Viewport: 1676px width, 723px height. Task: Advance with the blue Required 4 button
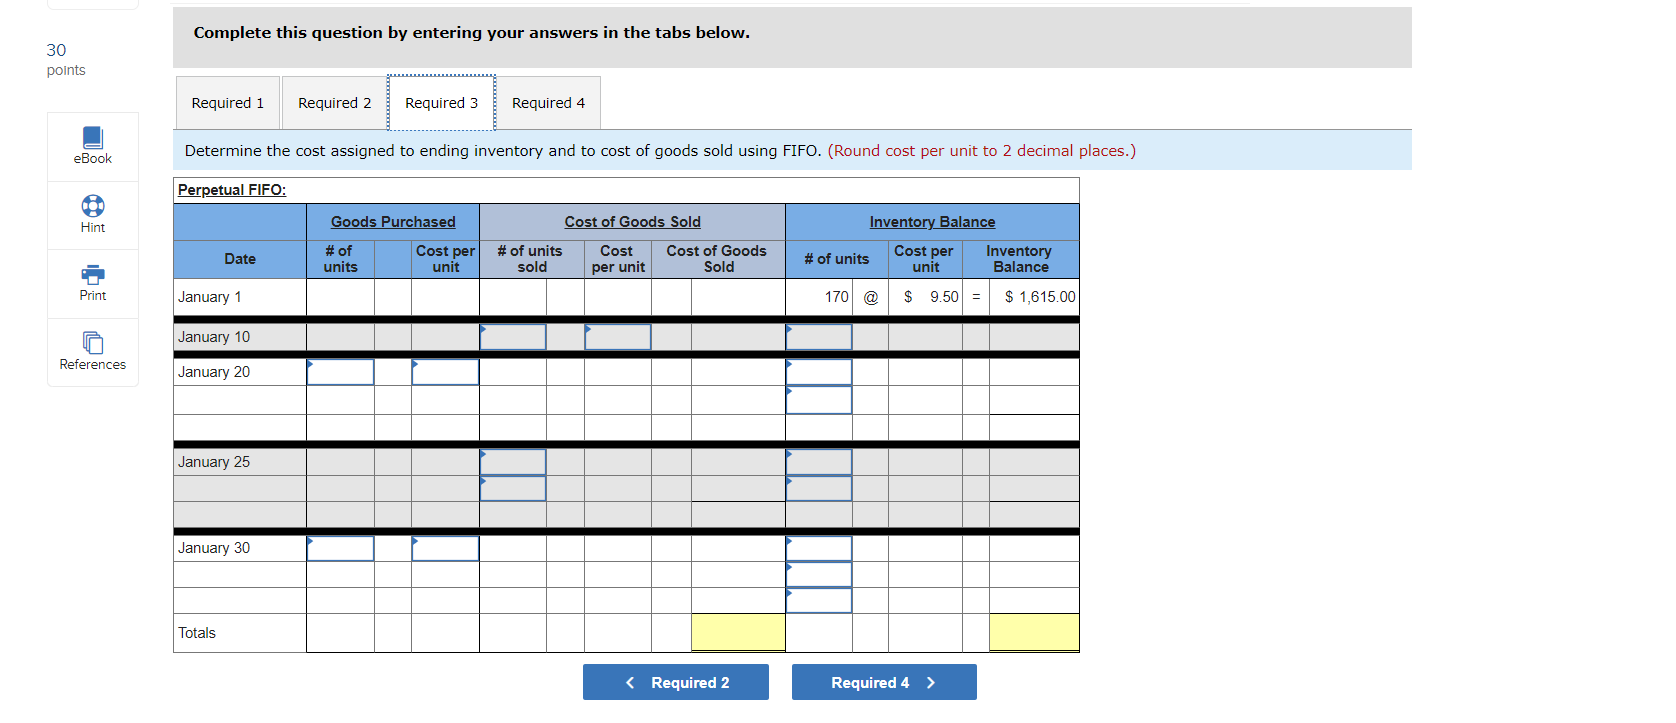[x=884, y=682]
